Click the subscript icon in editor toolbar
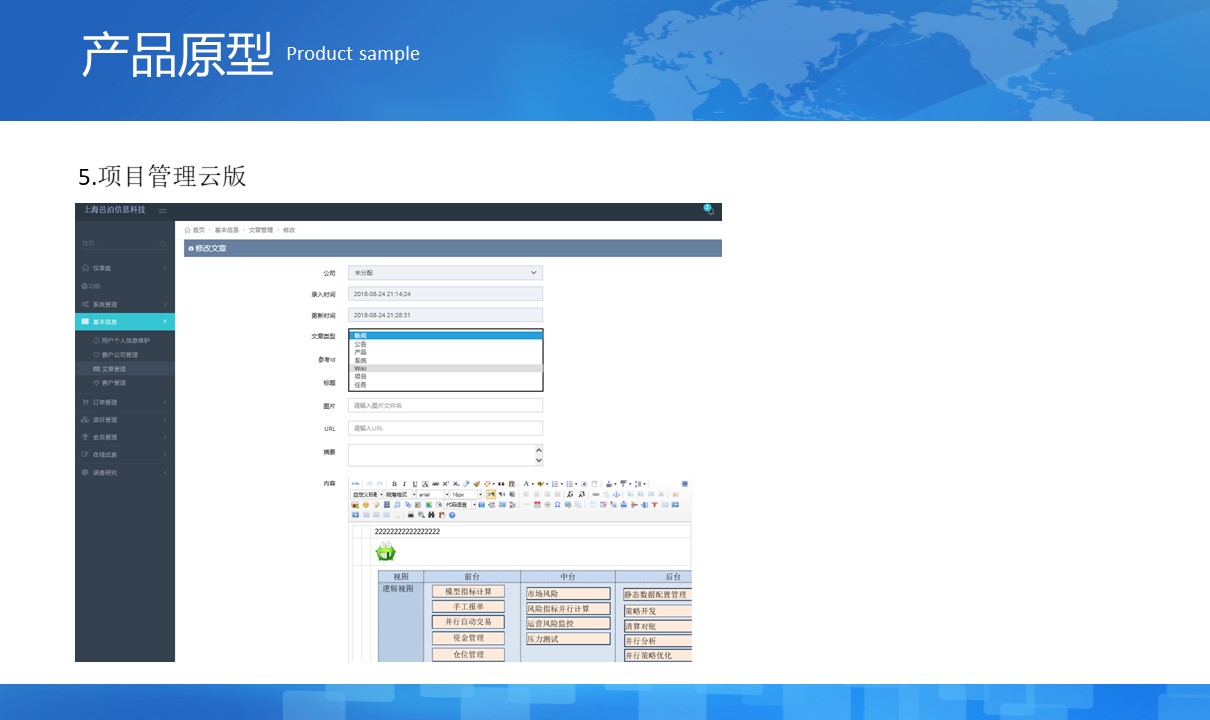Image resolution: width=1210 pixels, height=720 pixels. 456,484
